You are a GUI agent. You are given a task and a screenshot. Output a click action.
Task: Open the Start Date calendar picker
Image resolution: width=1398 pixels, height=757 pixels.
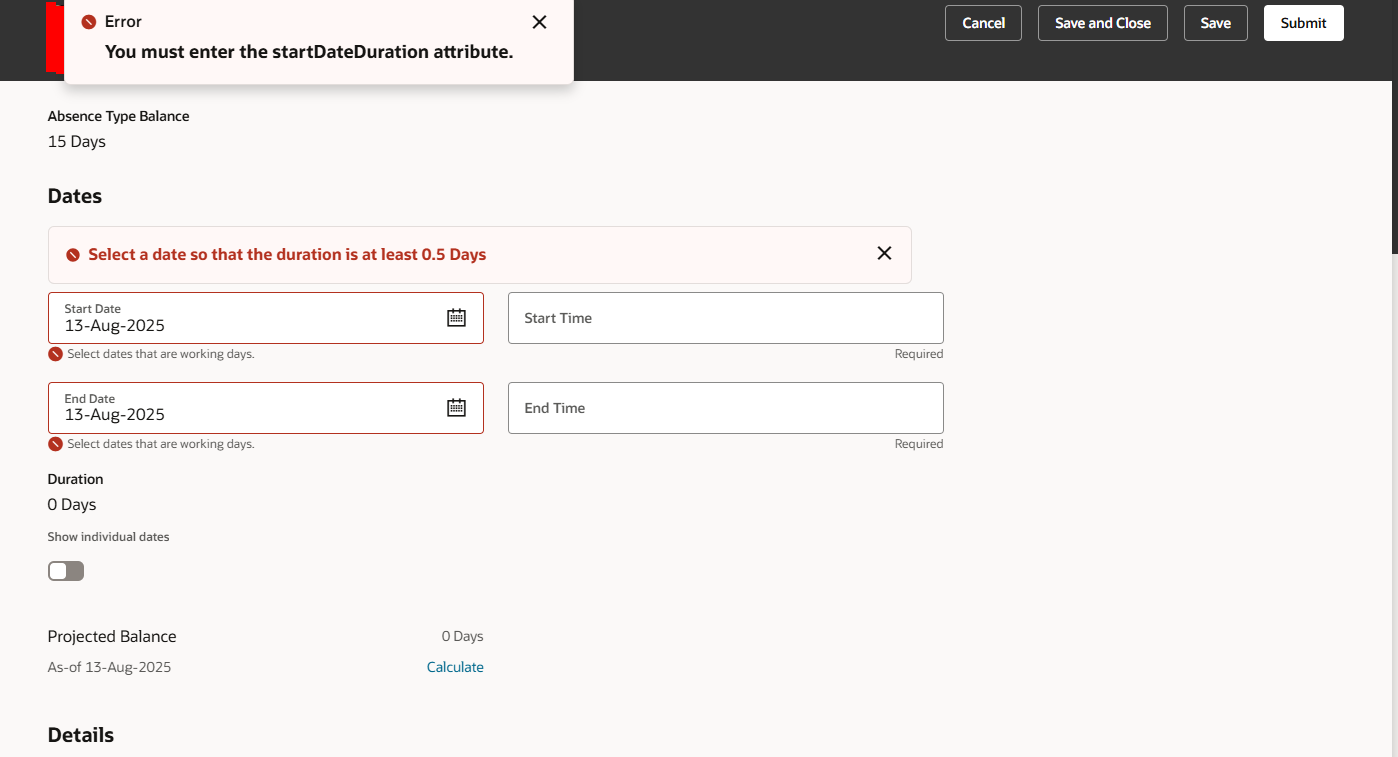[x=456, y=318]
